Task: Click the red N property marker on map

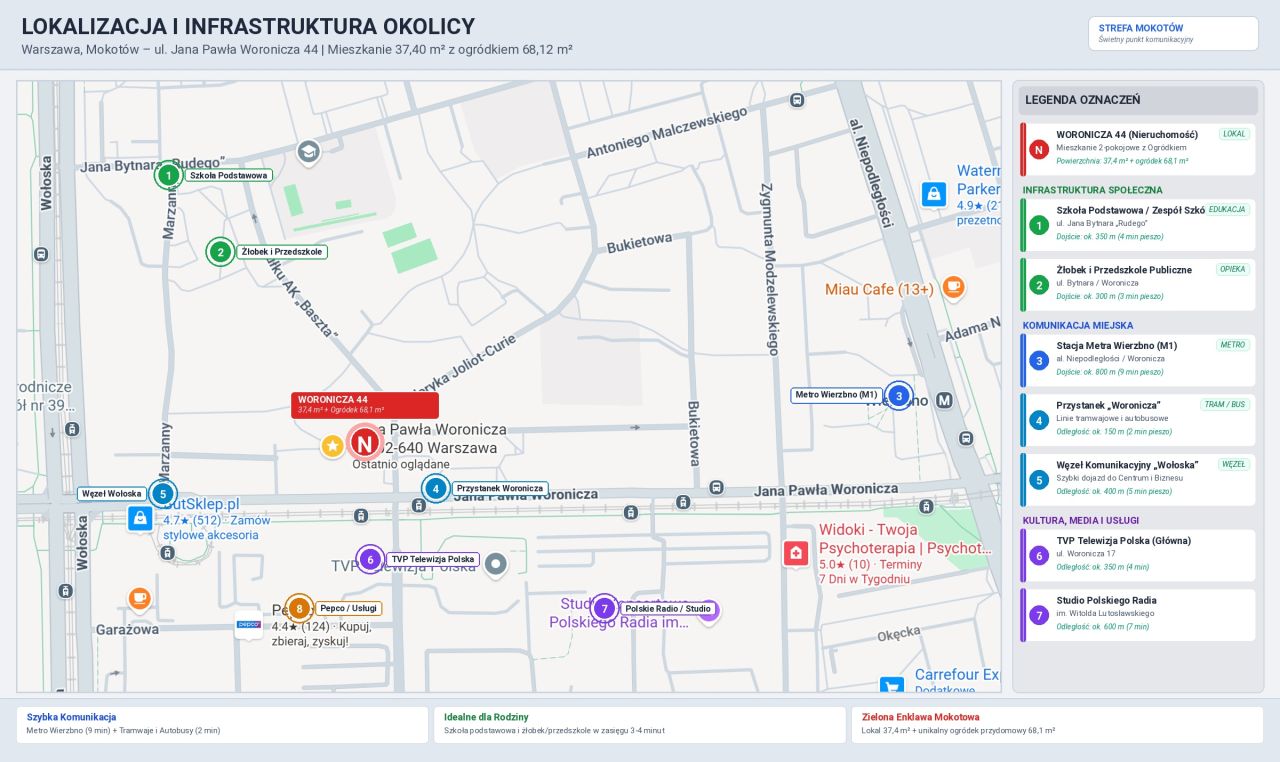Action: [x=365, y=443]
